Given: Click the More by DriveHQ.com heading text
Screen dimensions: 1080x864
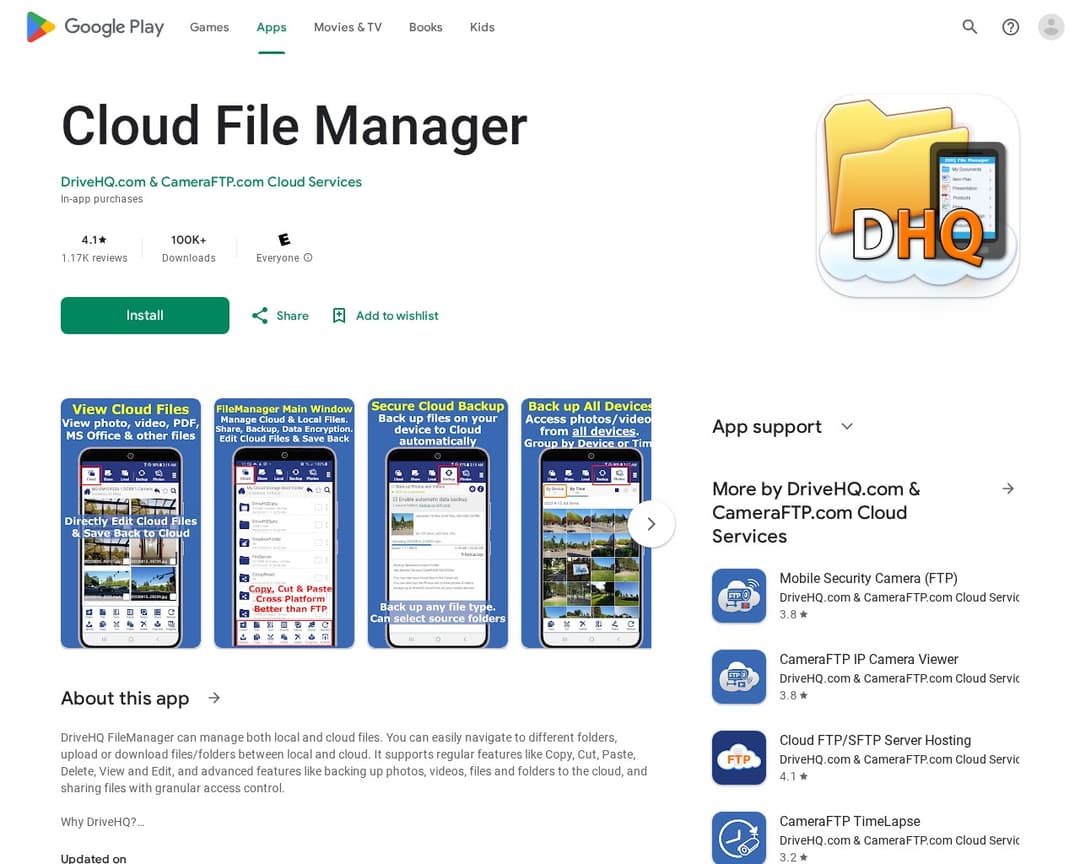Looking at the screenshot, I should pyautogui.click(x=817, y=513).
